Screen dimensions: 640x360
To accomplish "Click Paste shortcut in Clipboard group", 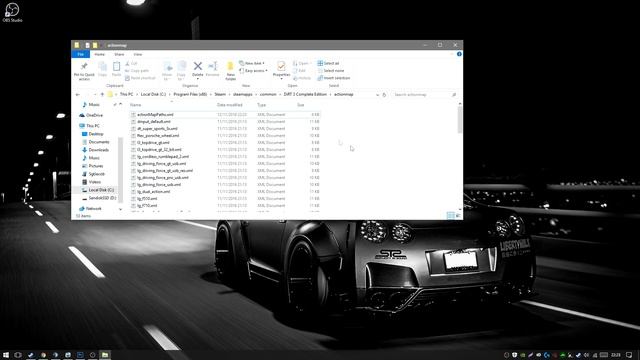I will [x=140, y=78].
